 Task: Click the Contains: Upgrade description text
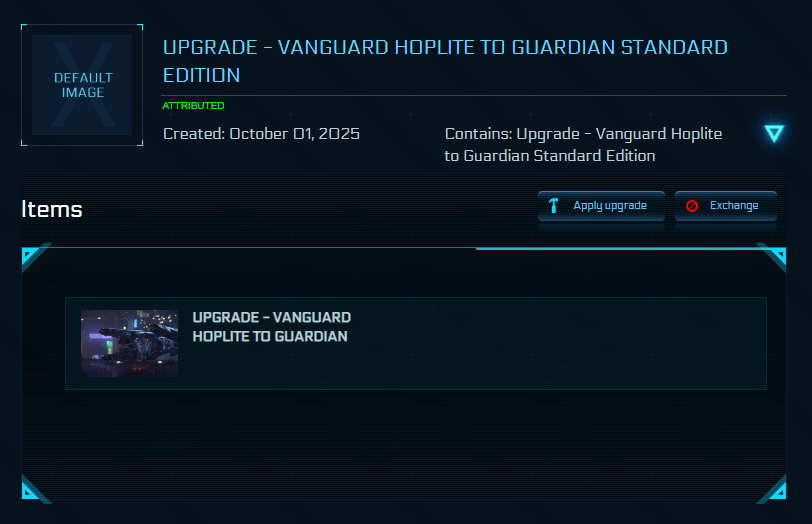(583, 144)
